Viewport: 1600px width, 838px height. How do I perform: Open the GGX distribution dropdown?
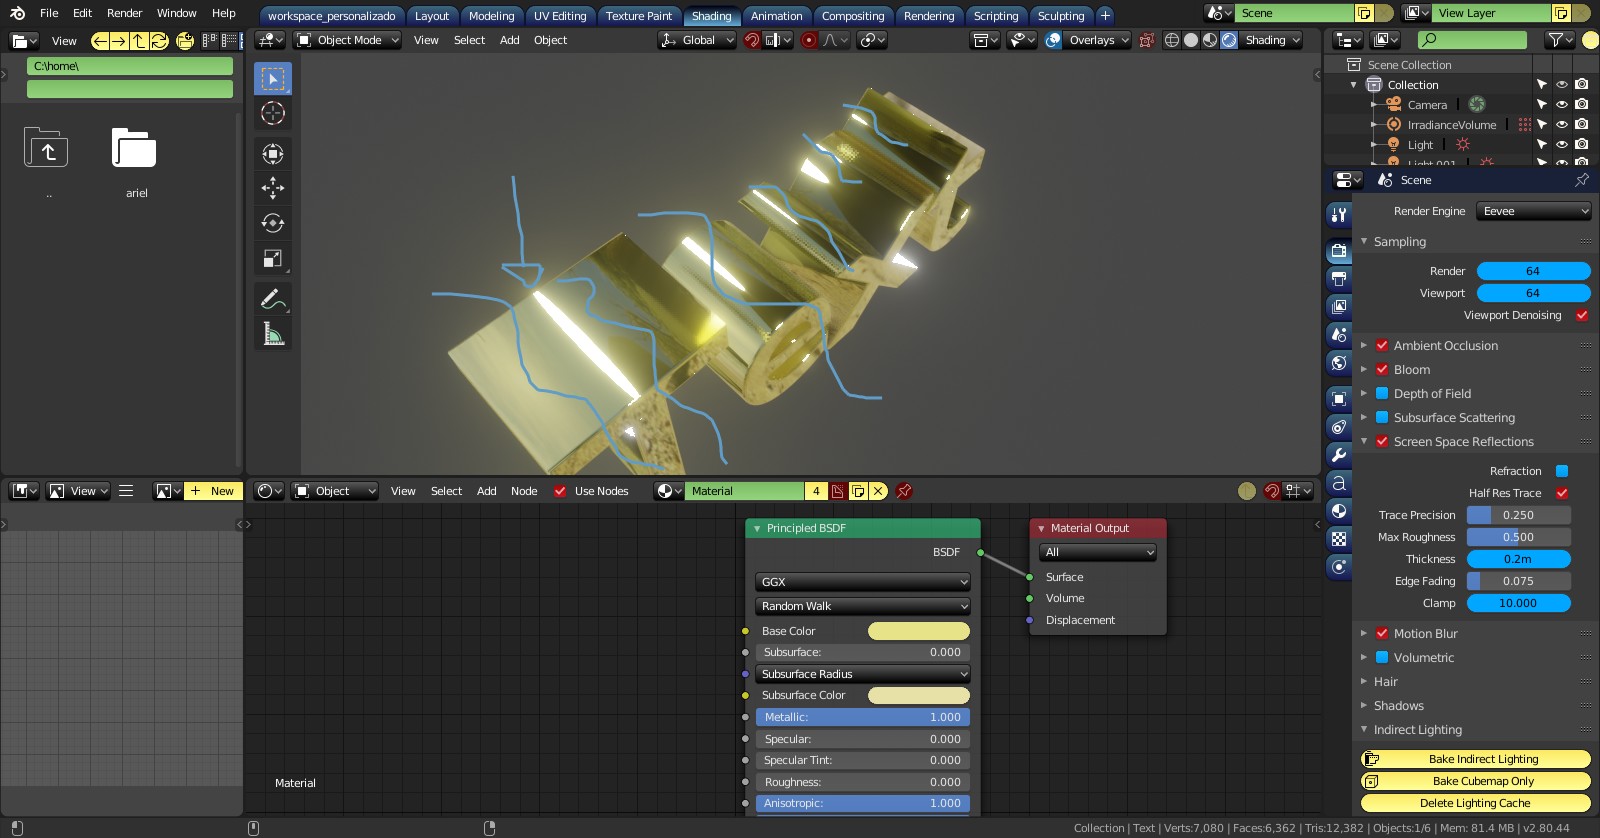(x=863, y=582)
